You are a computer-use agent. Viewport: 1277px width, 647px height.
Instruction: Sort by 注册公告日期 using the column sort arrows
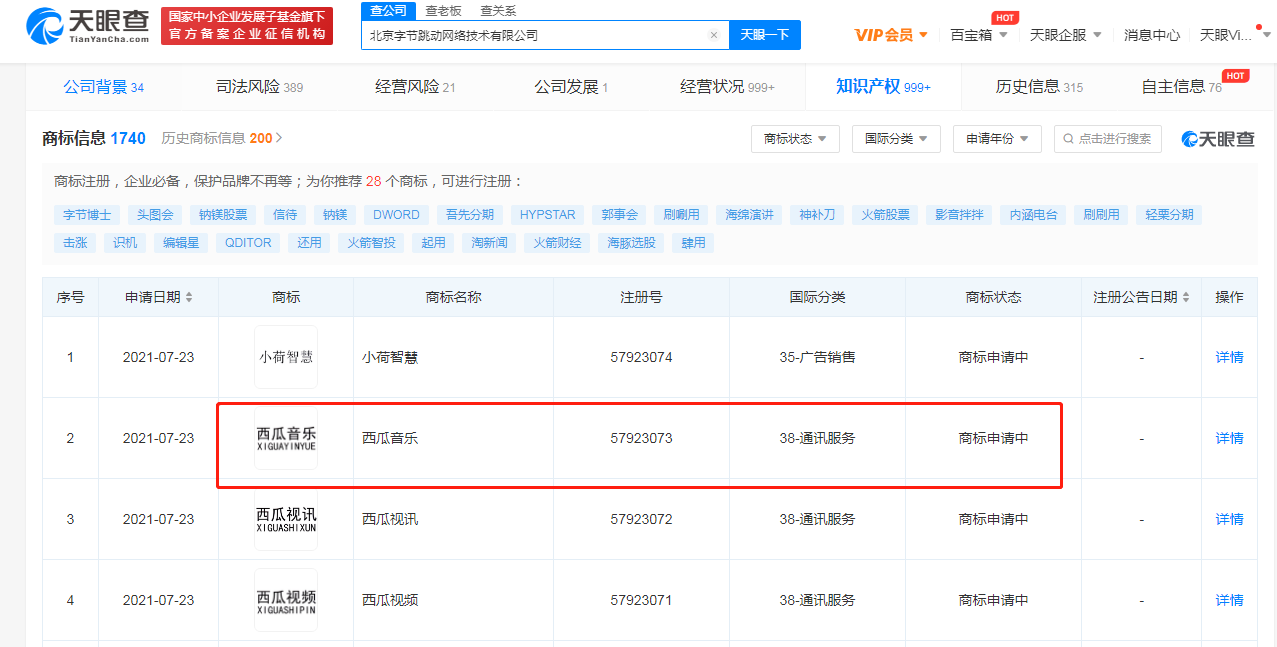pyautogui.click(x=1186, y=298)
